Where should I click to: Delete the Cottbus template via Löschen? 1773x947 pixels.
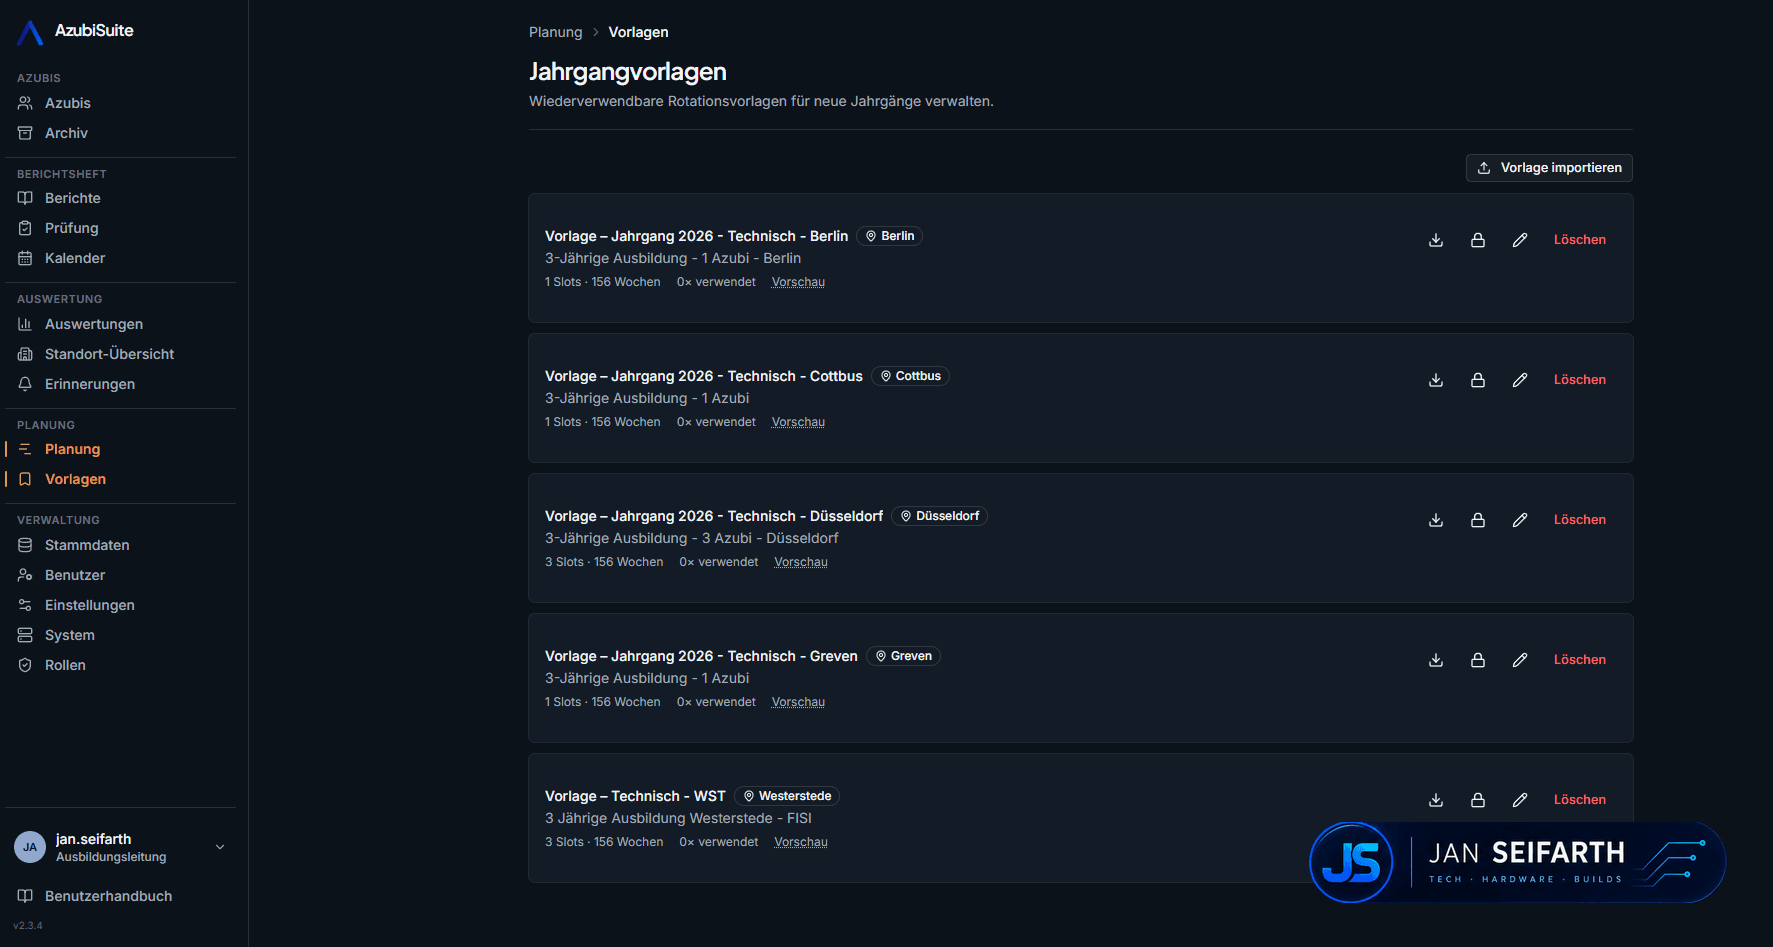tap(1579, 380)
